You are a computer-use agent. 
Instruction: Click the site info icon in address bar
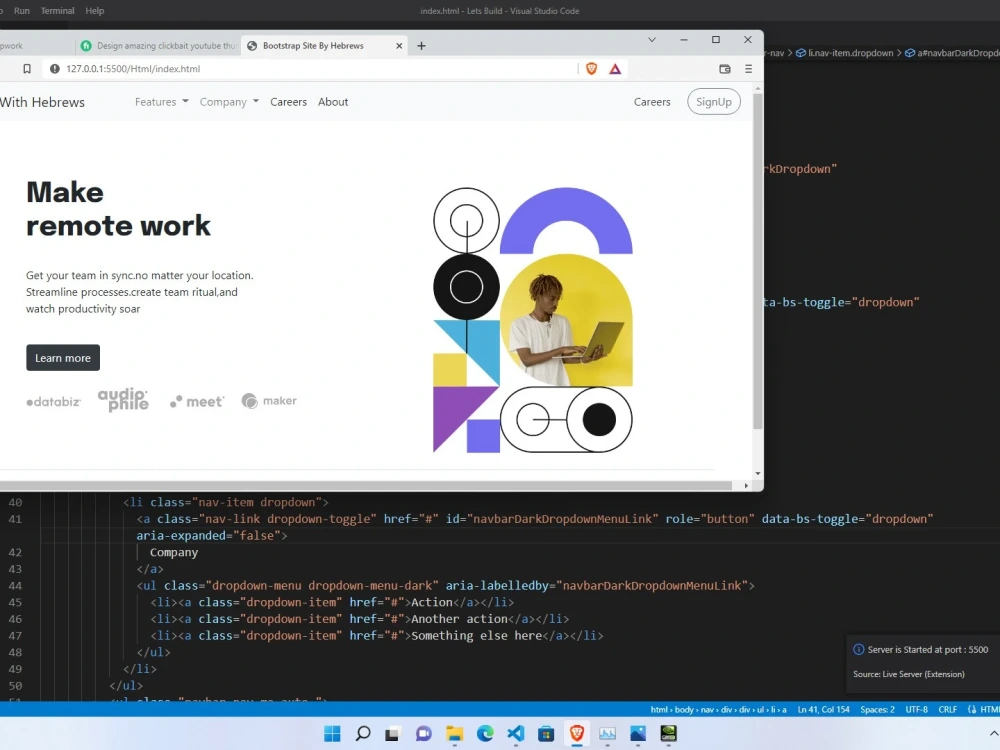pos(55,69)
